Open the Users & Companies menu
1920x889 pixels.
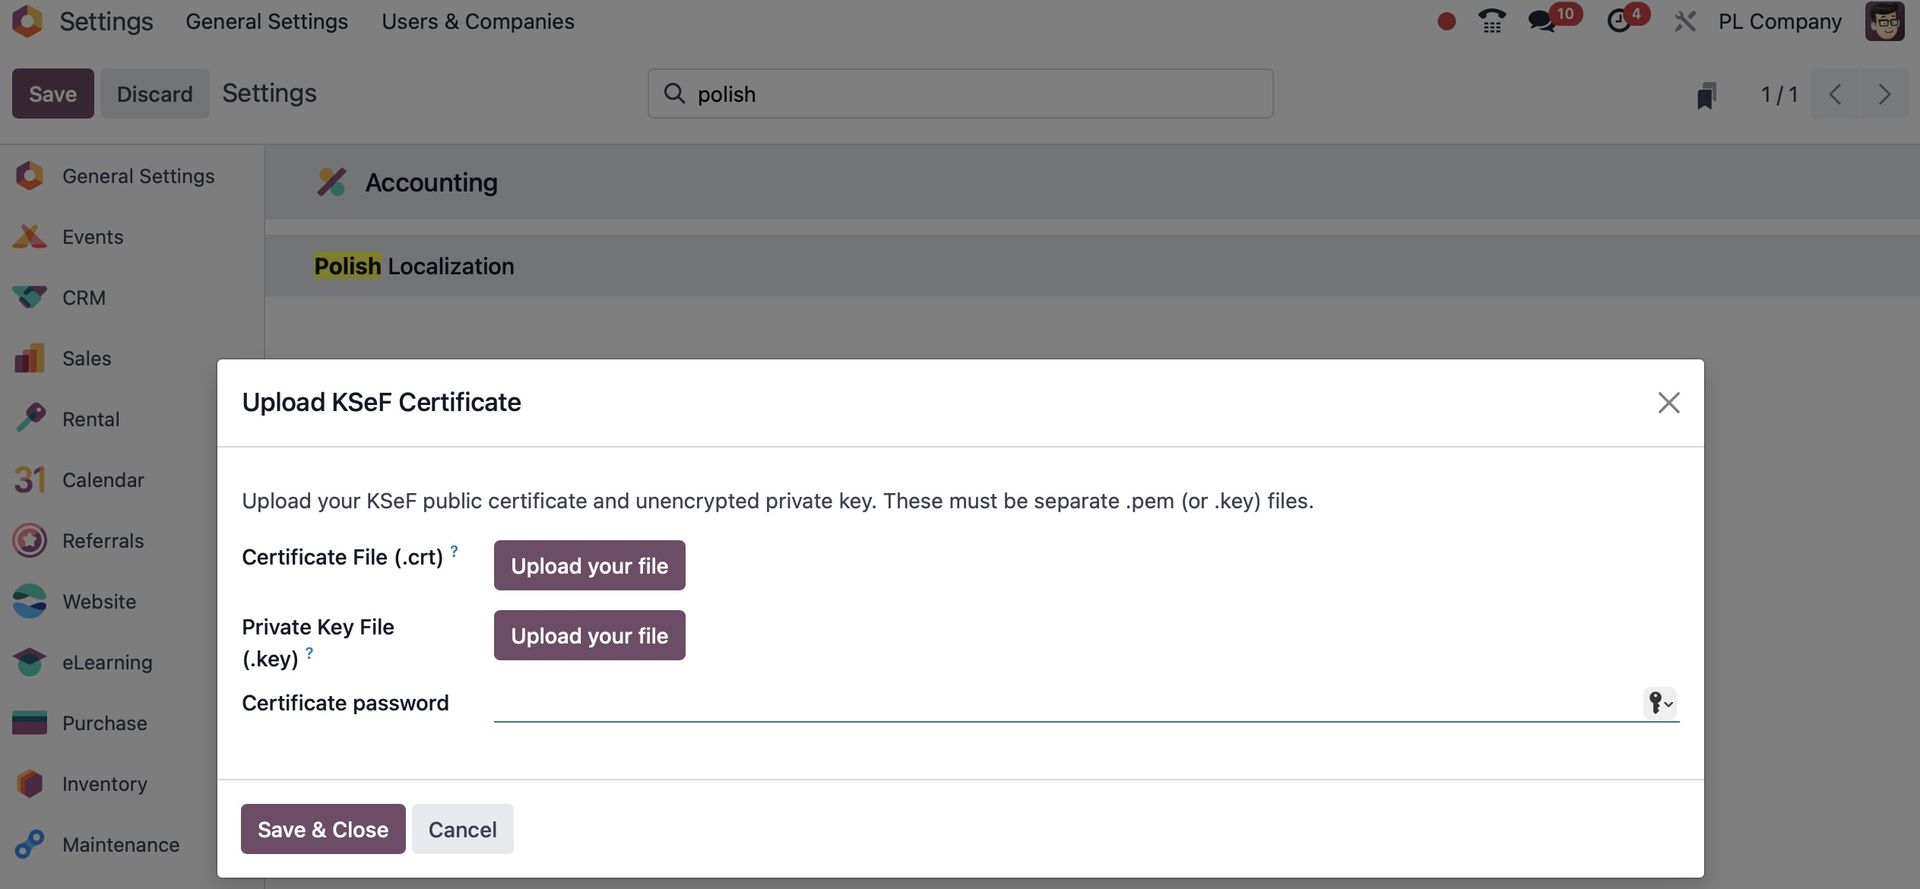click(478, 21)
